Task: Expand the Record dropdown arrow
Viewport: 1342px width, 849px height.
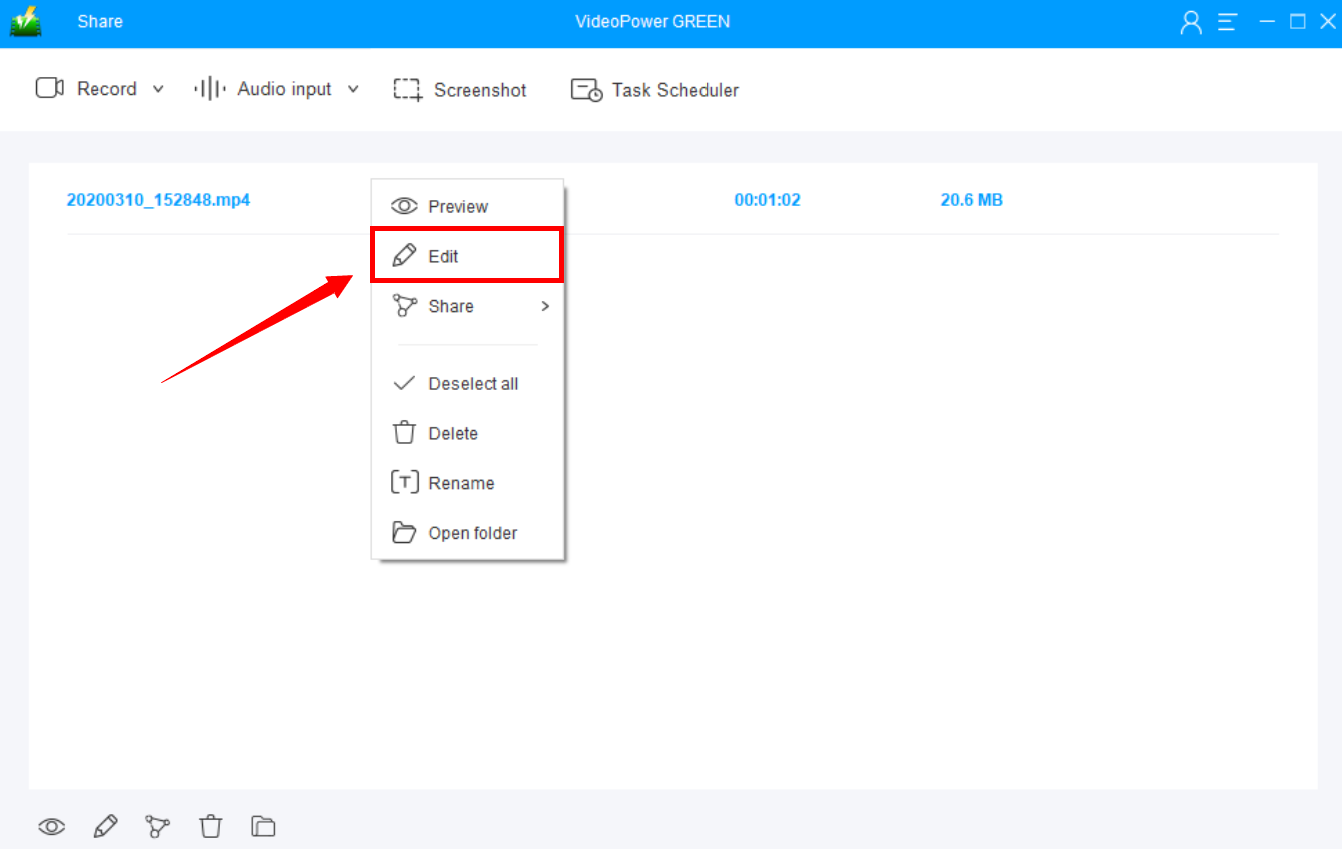Action: [158, 89]
